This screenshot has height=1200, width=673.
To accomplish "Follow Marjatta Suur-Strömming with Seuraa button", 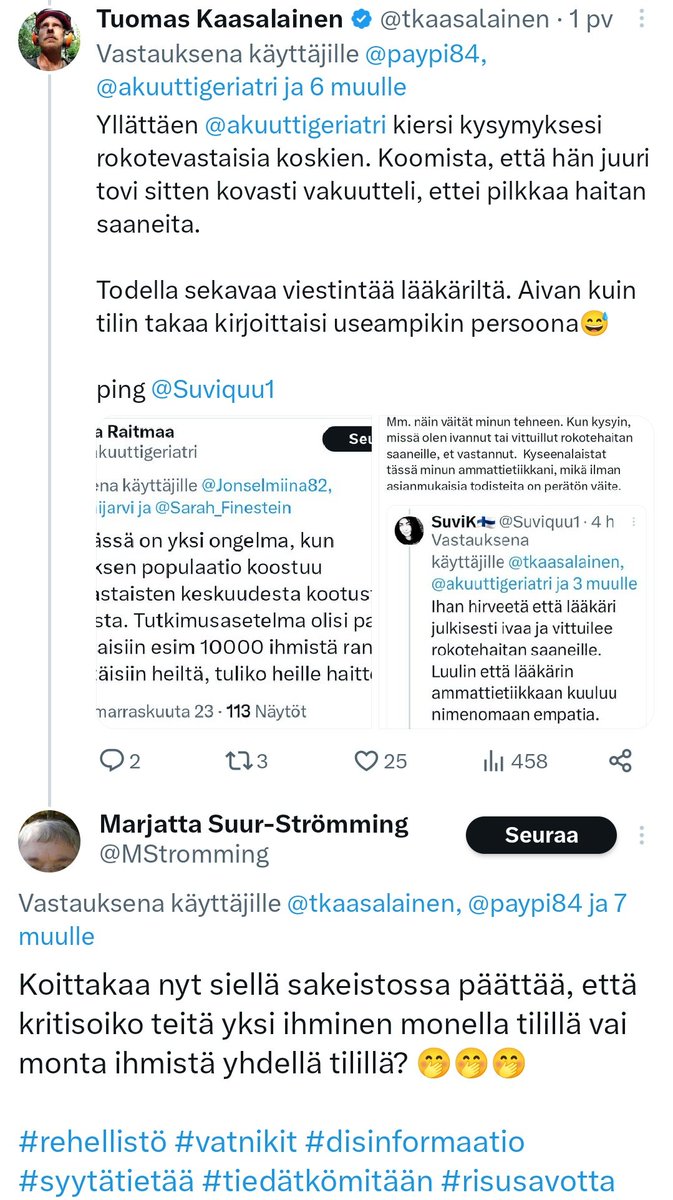I will coord(541,835).
